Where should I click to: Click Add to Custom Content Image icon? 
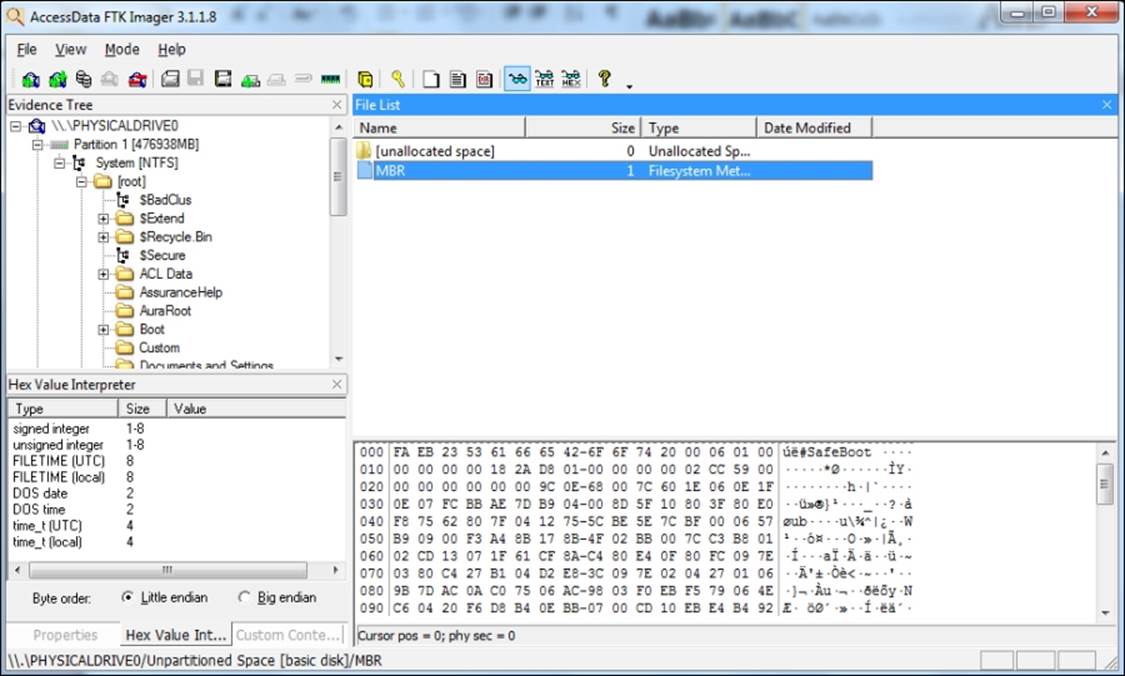point(250,79)
